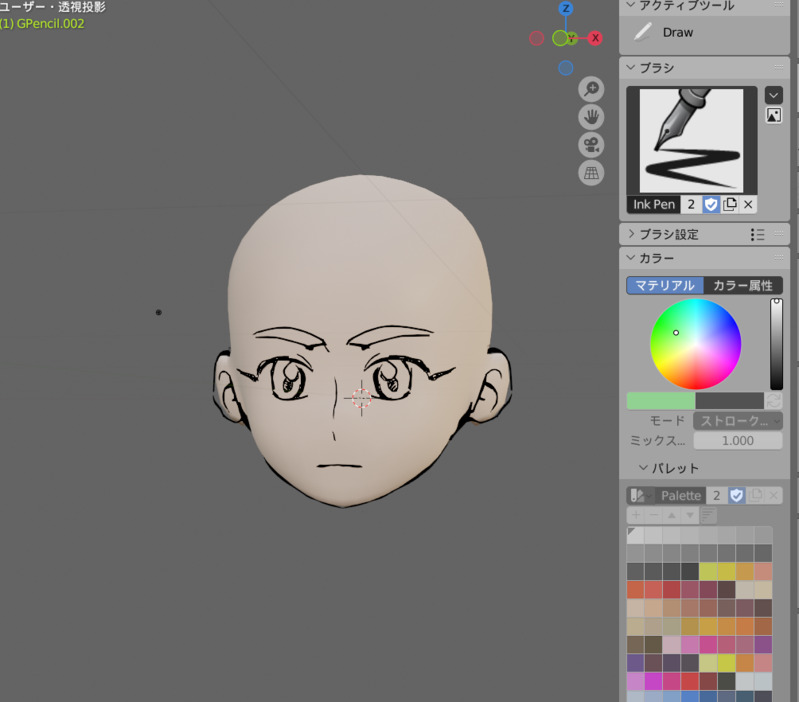Click the dark gray secondary color swatch

pos(729,401)
